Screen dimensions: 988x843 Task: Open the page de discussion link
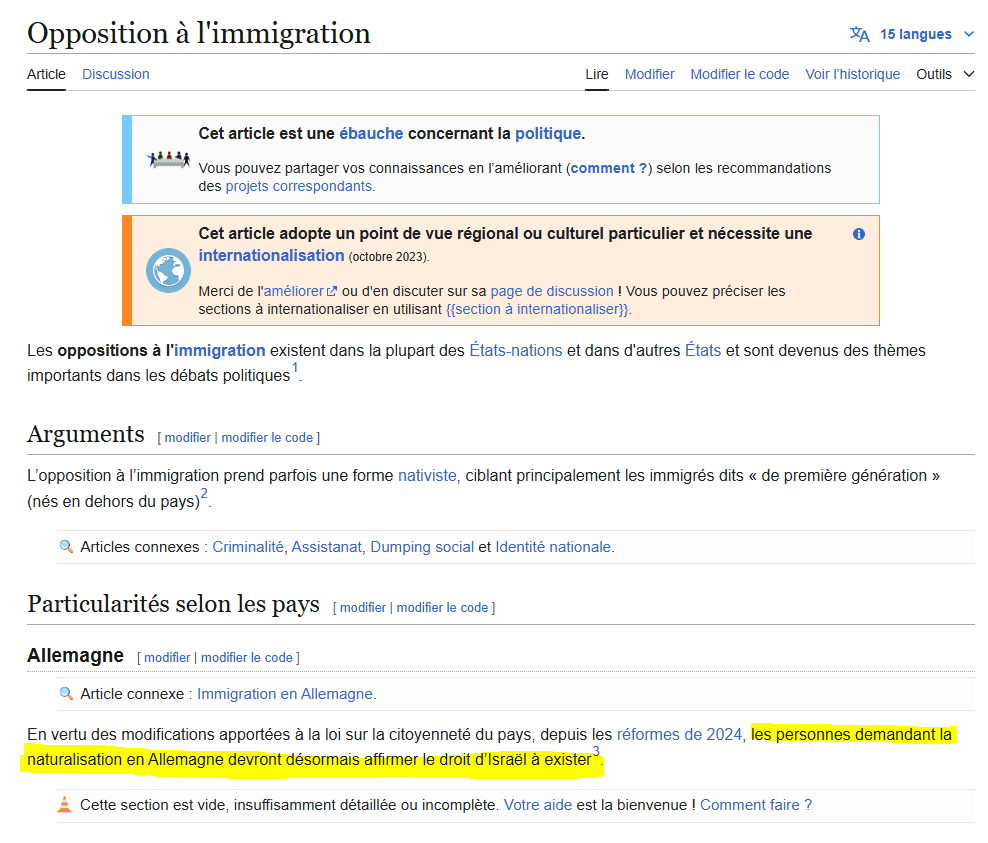point(552,291)
